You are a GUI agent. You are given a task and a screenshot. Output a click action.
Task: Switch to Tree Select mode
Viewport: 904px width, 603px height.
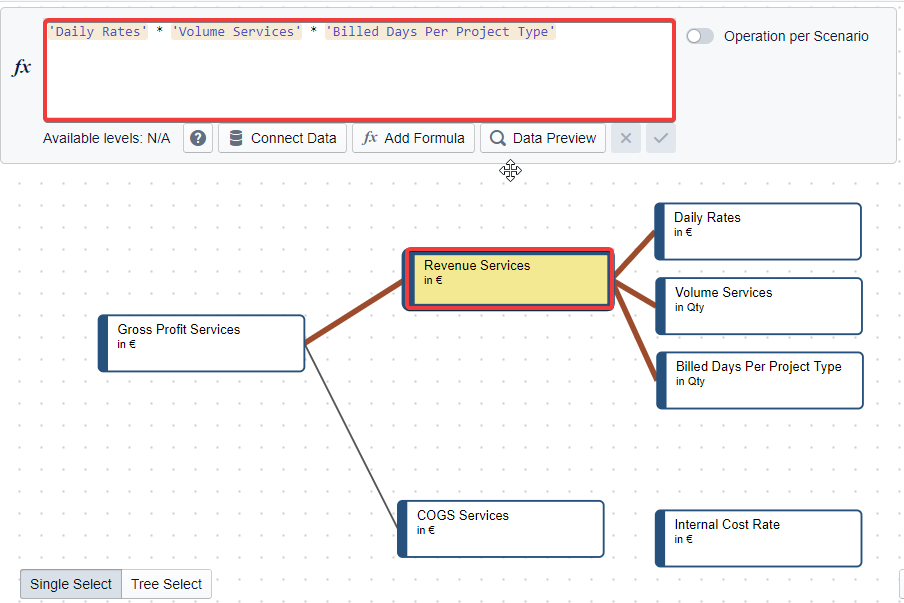[166, 584]
